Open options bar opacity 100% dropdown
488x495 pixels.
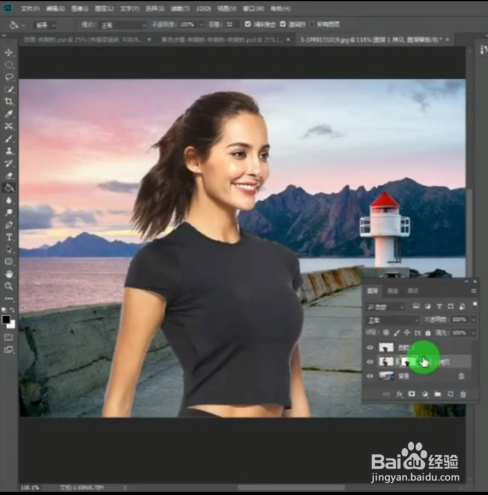click(x=201, y=25)
